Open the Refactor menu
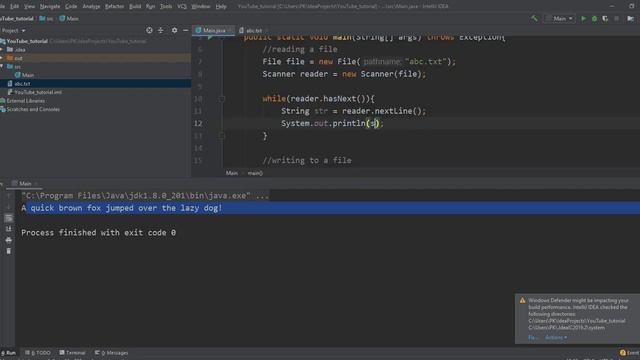The image size is (640, 360). pos(114,7)
